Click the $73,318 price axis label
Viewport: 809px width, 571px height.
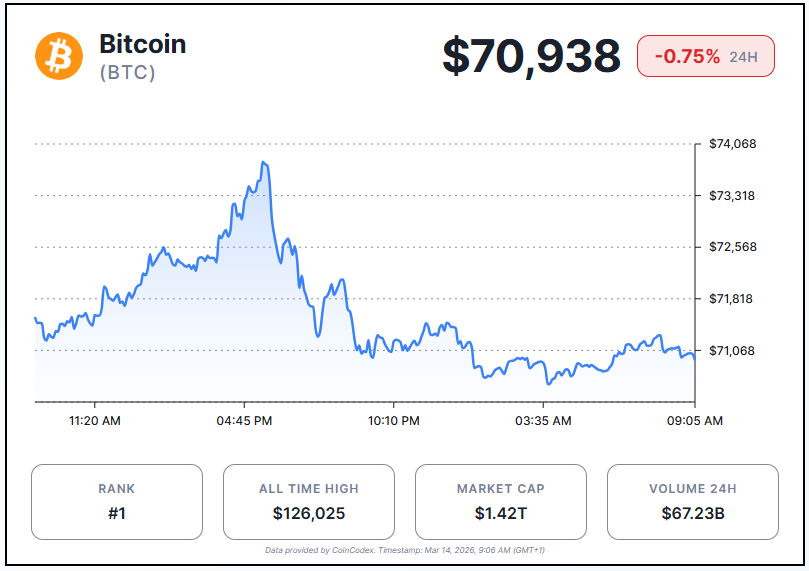(x=733, y=195)
